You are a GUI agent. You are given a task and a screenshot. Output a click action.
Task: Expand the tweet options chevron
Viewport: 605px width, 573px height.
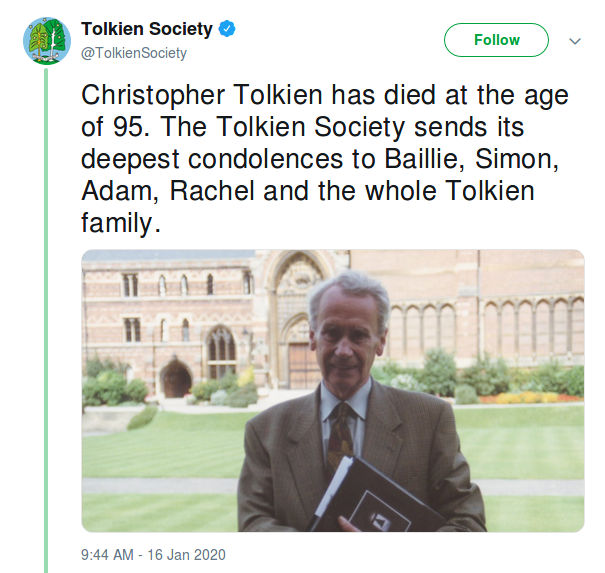point(575,41)
